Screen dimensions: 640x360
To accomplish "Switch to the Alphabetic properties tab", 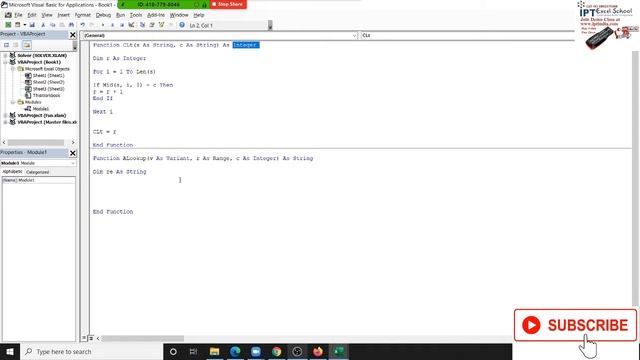I will [x=13, y=172].
